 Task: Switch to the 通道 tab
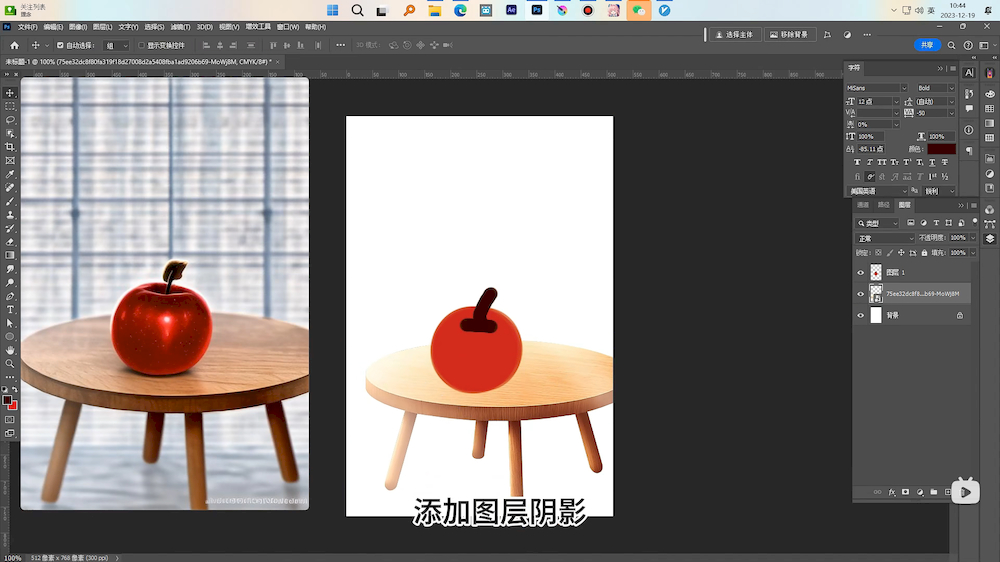(863, 205)
